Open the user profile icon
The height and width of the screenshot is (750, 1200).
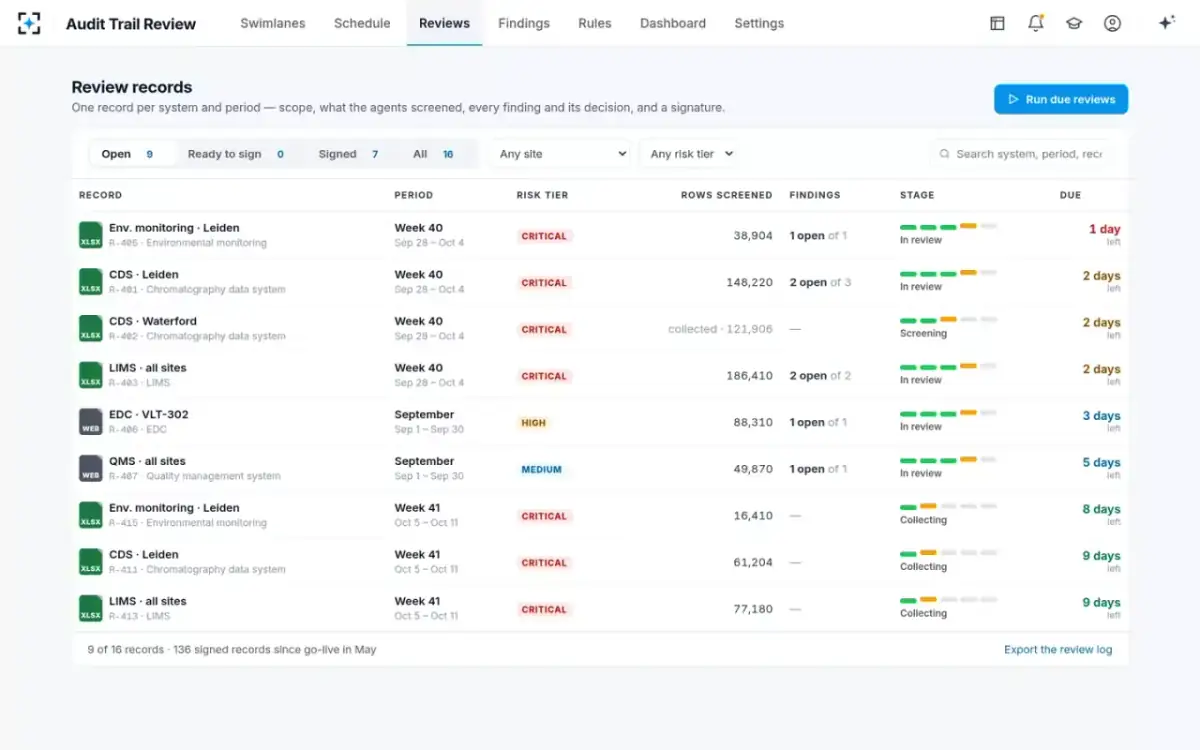click(1112, 23)
